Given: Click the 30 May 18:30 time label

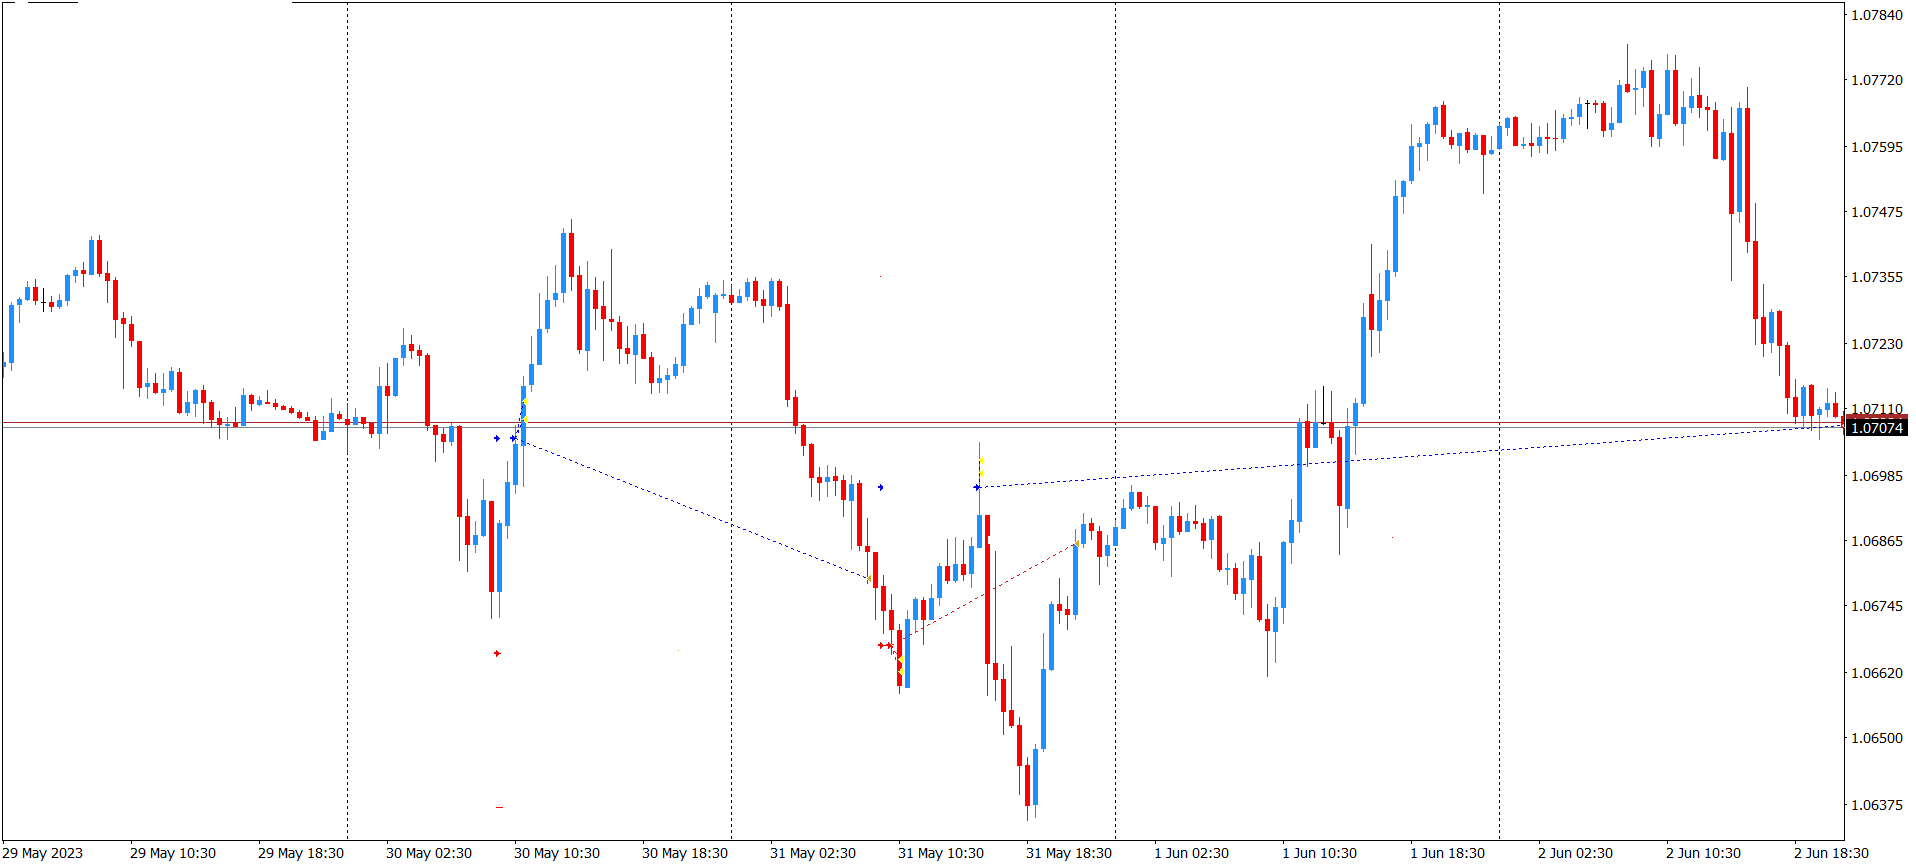Looking at the screenshot, I should (685, 853).
